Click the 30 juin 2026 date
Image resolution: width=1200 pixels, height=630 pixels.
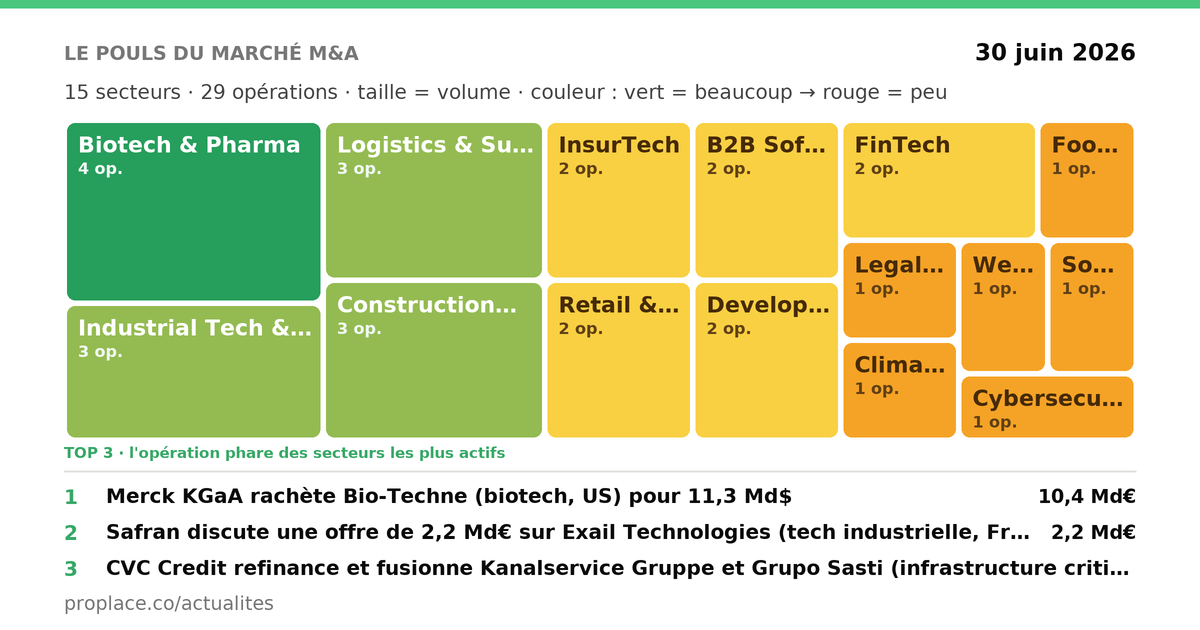click(1055, 53)
